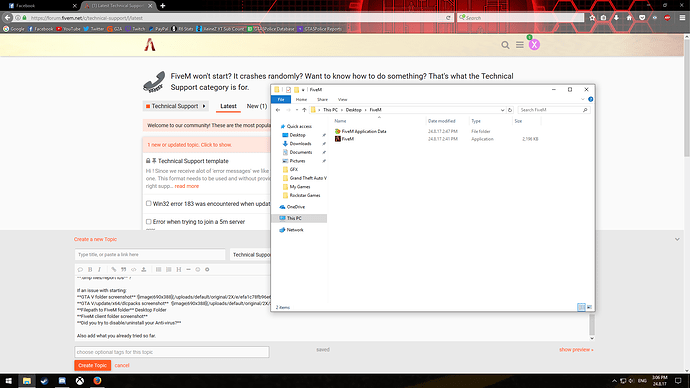Insert a numbered list in the composer

pyautogui.click(x=169, y=269)
